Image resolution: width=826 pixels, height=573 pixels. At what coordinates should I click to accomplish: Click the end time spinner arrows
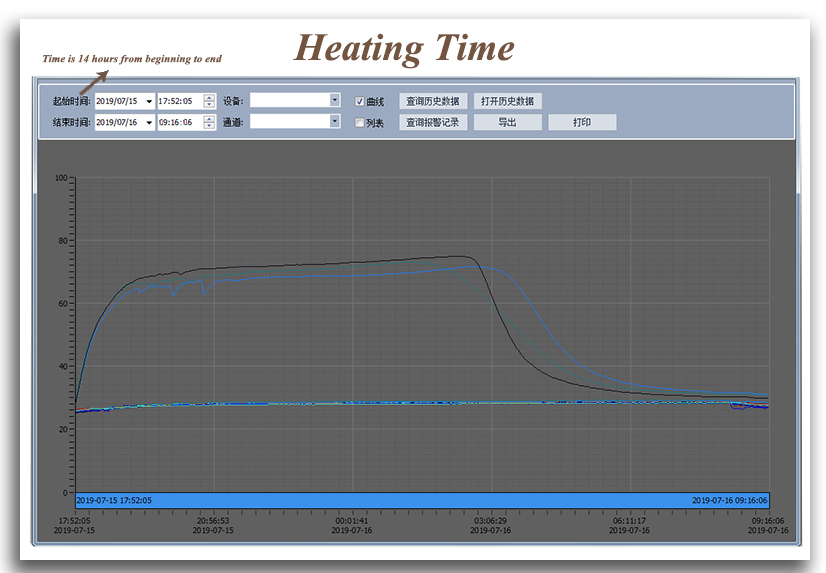209,122
